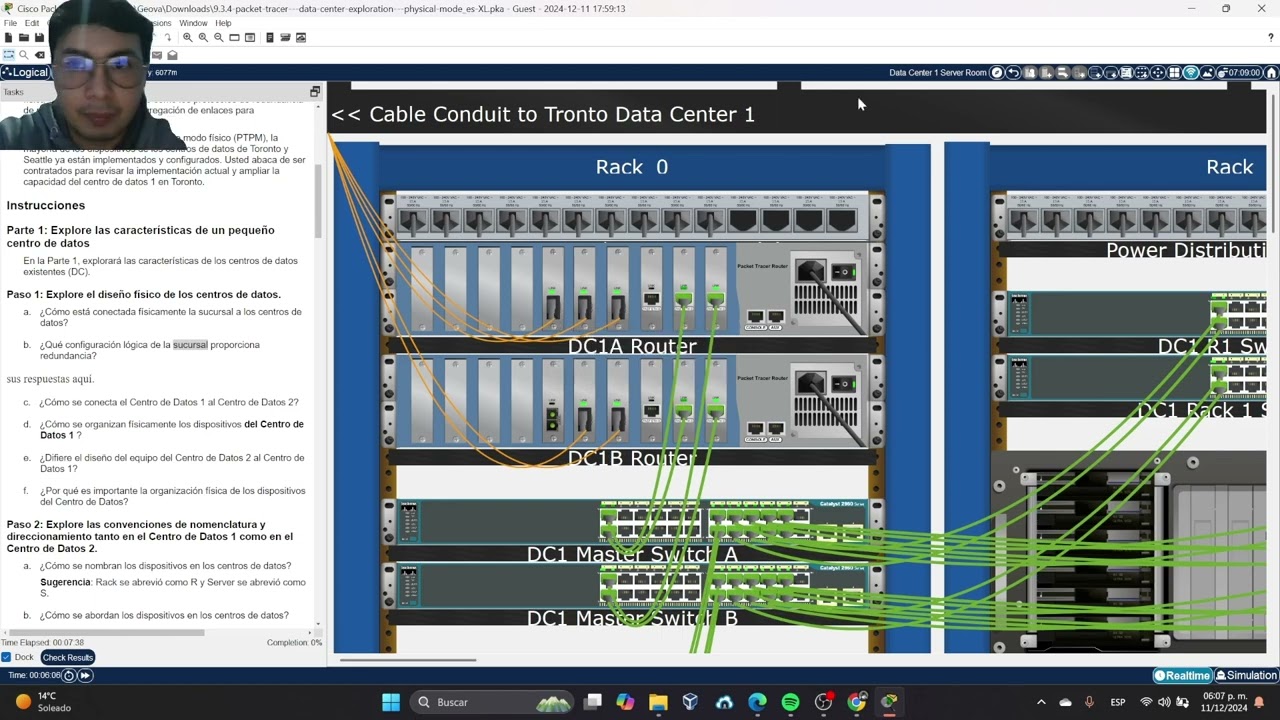Click the 'Data Center 1 Server Room' location label
This screenshot has height=720, width=1280.
pos(938,73)
